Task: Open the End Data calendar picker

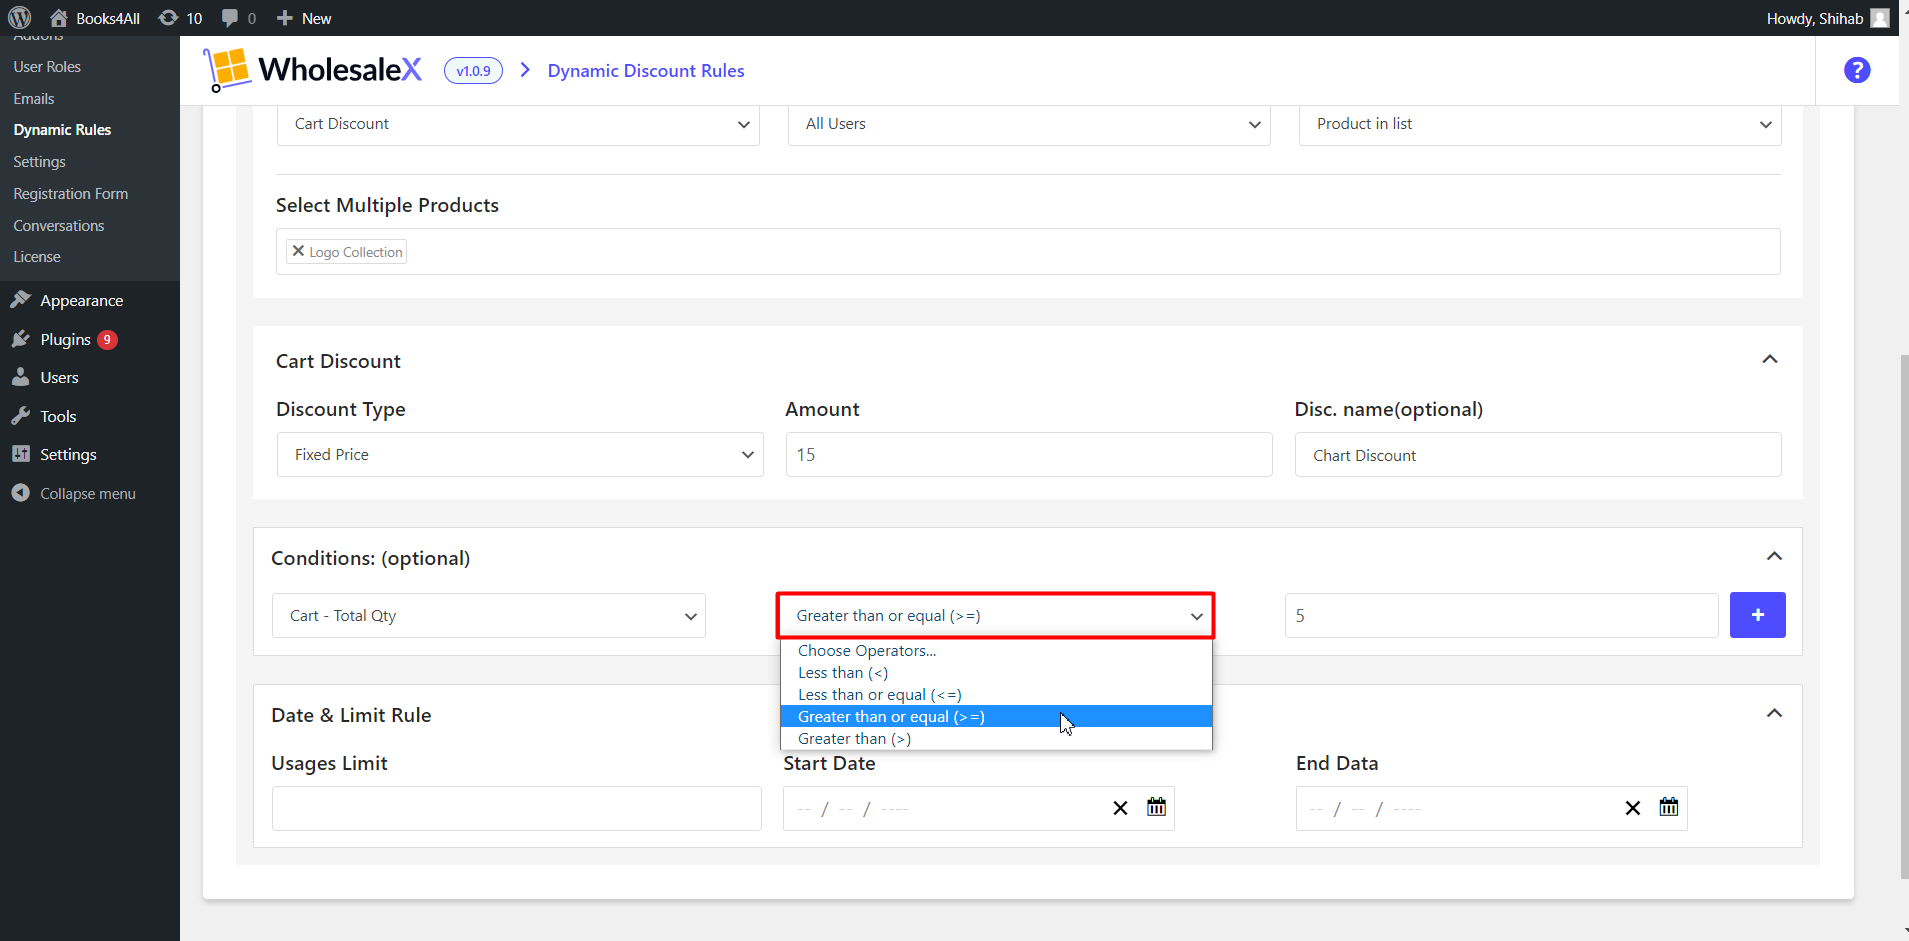Action: 1669,807
